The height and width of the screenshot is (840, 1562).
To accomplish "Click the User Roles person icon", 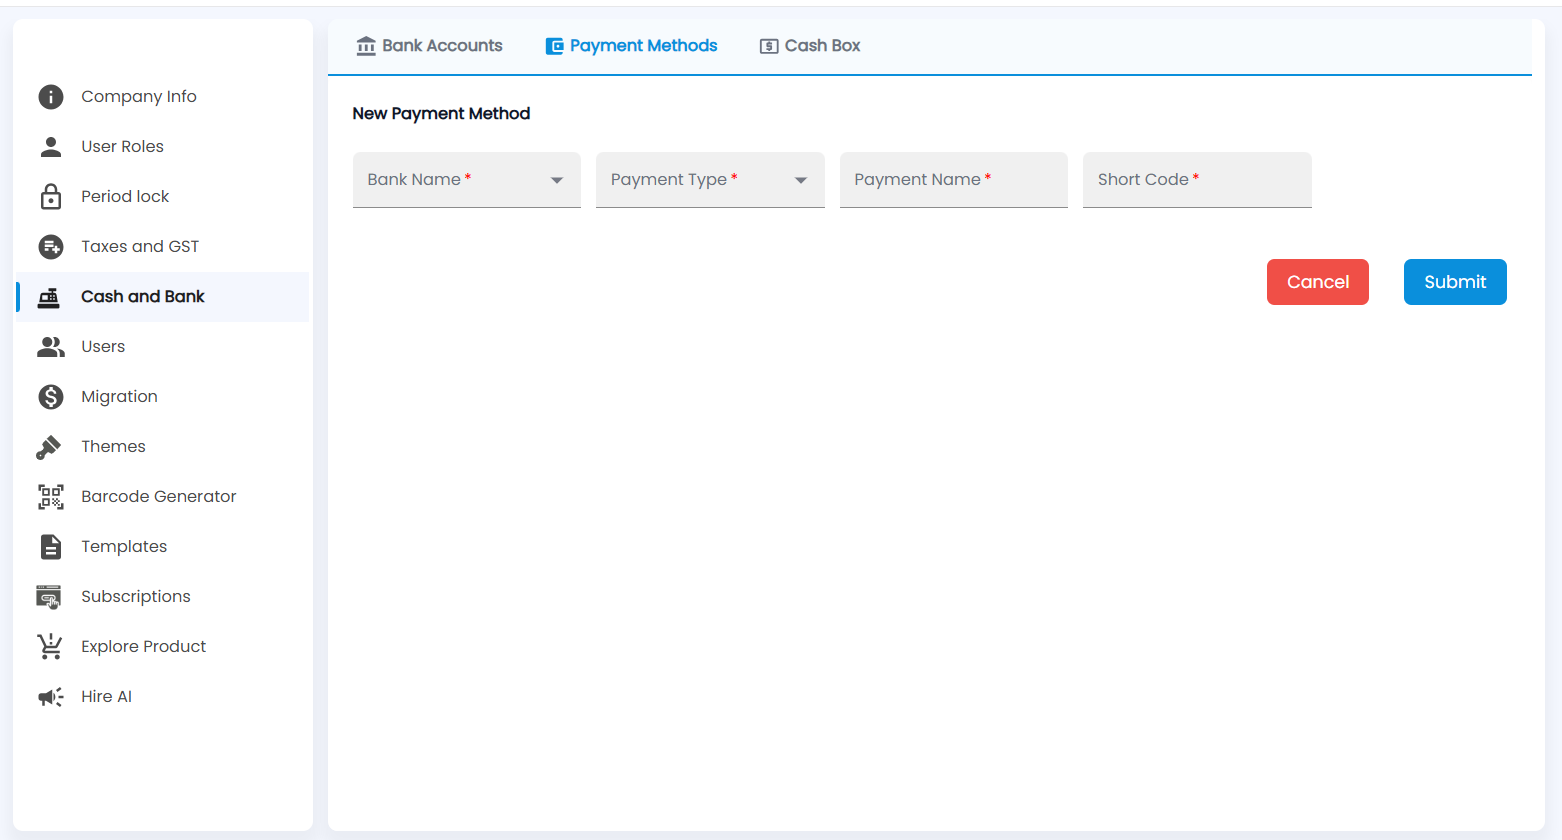I will point(50,146).
